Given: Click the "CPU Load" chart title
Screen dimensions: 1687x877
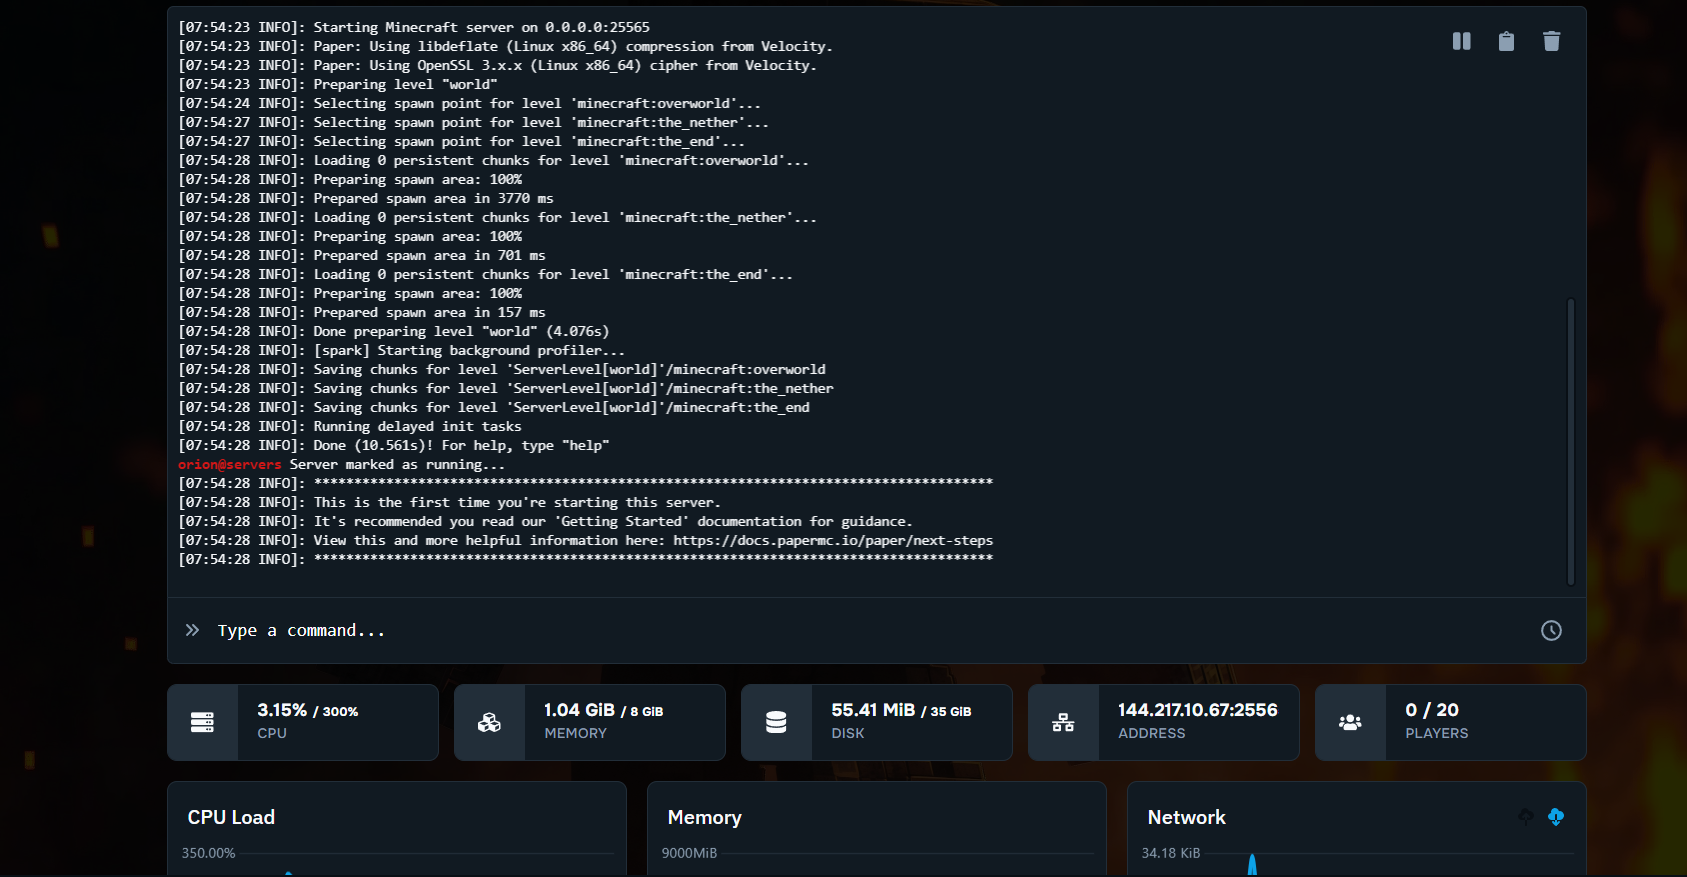Looking at the screenshot, I should tap(231, 817).
